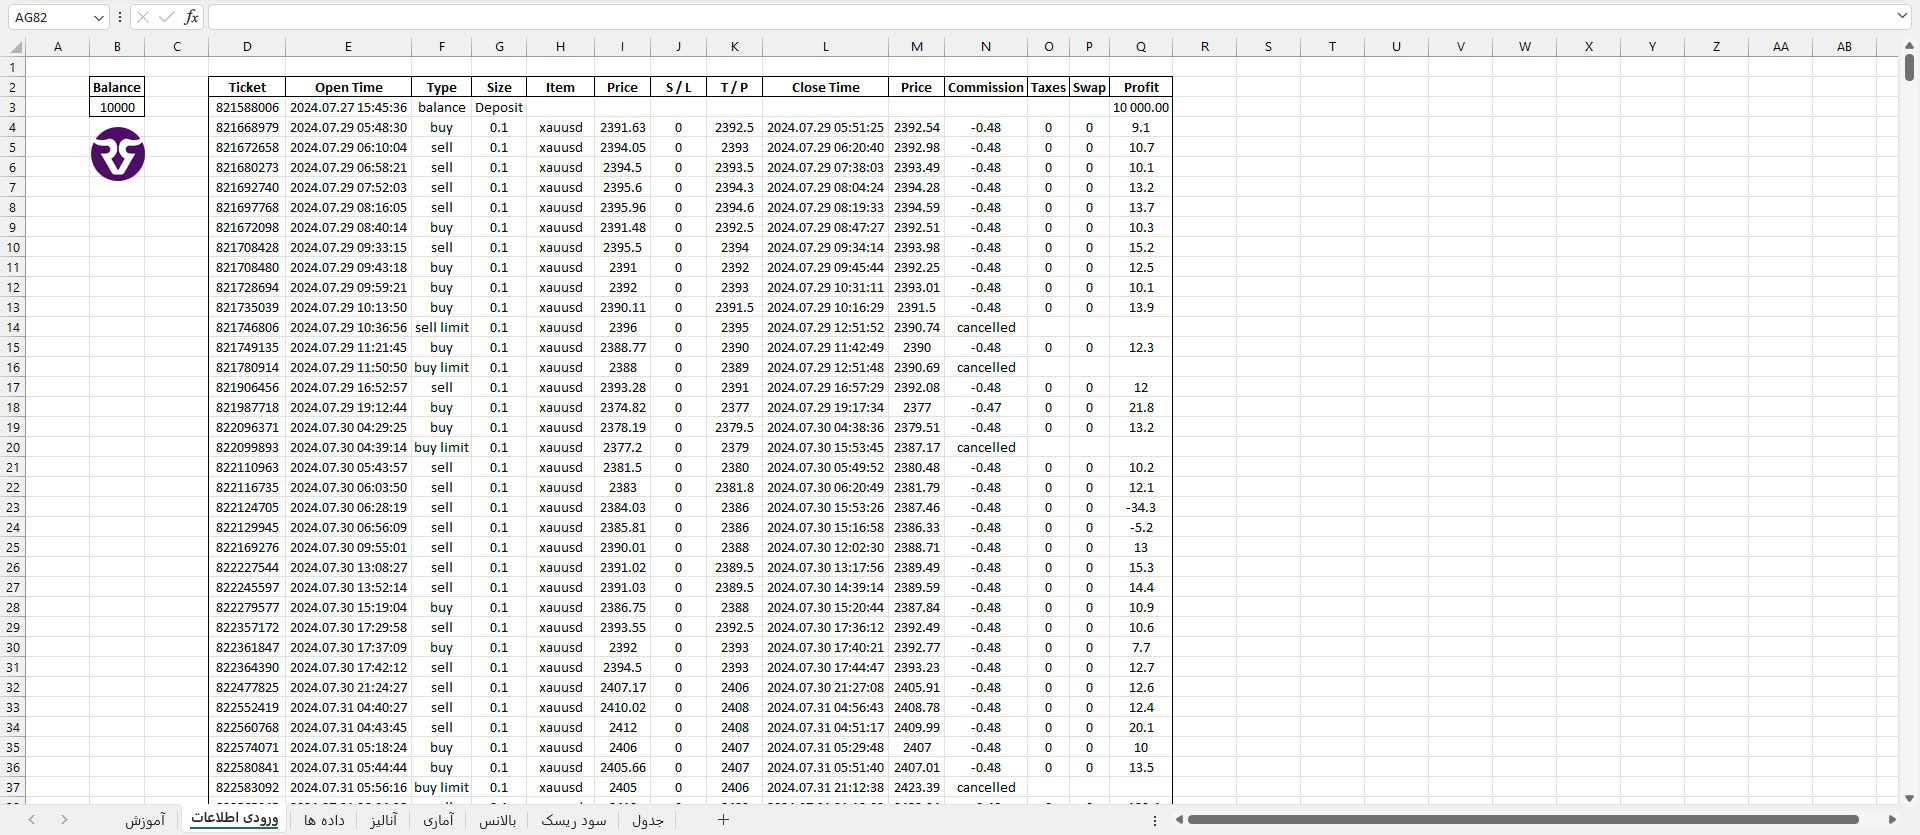The image size is (1920, 835).
Task: Click the Swap header cell
Action: click(1089, 87)
